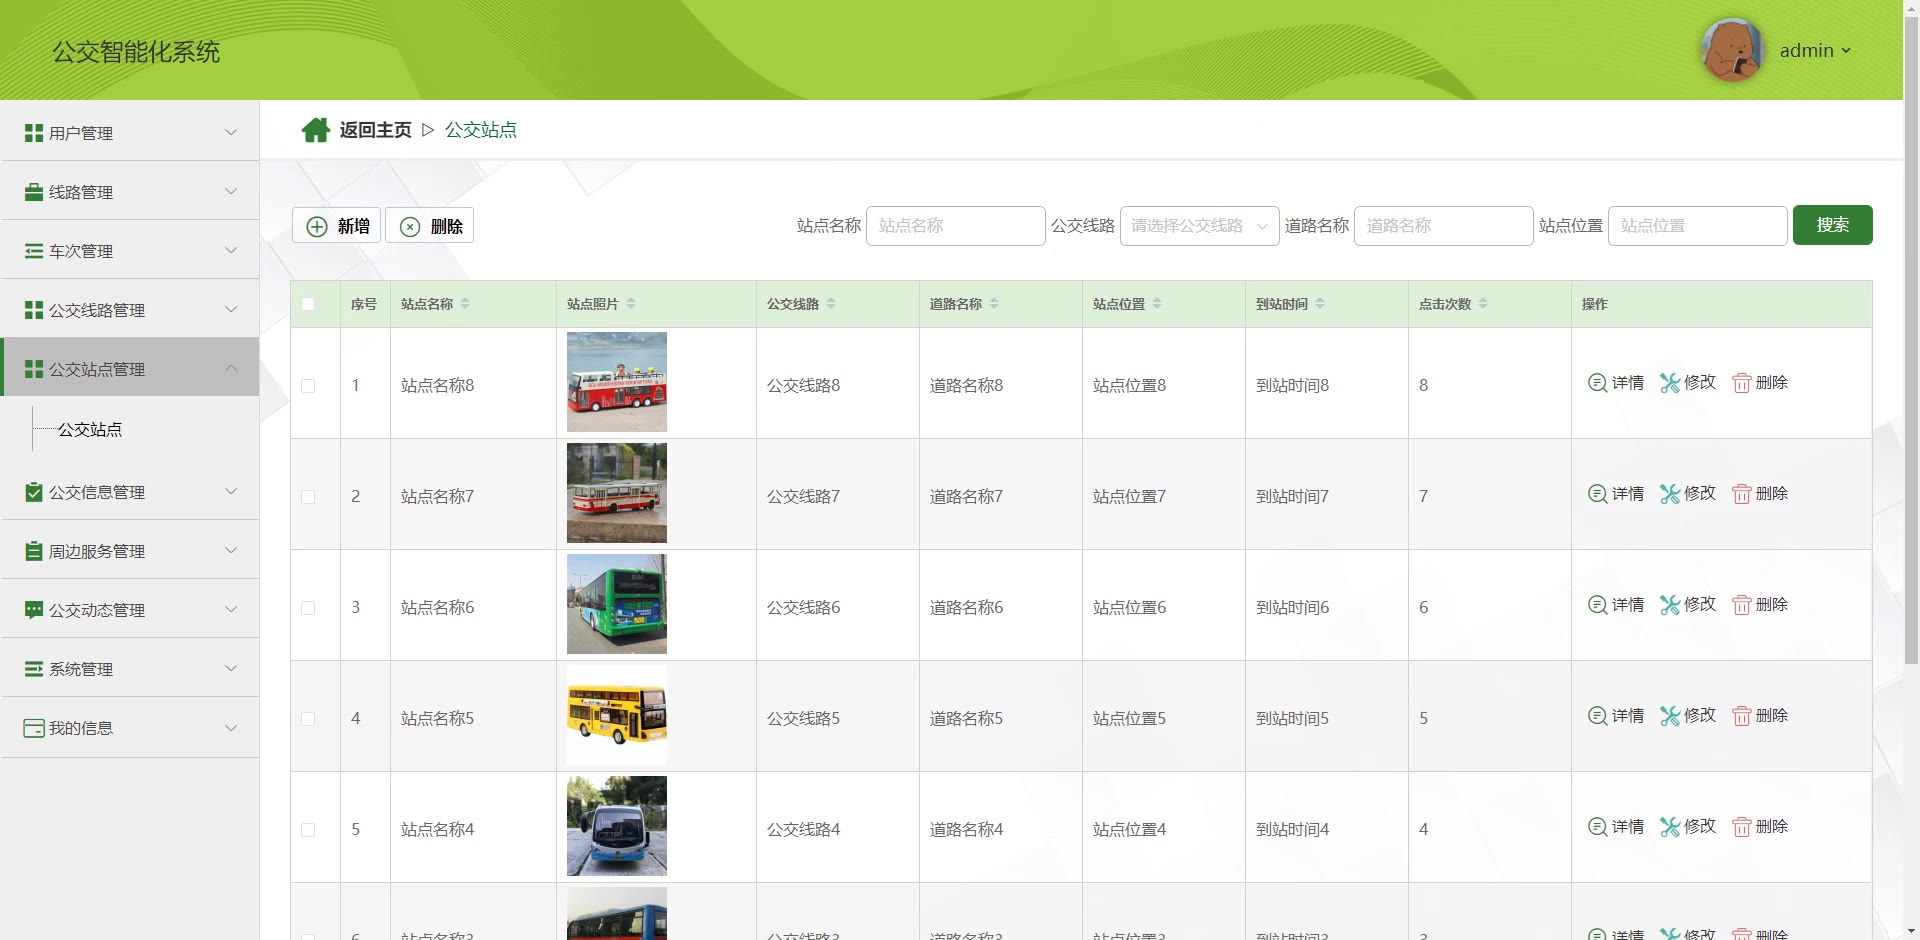Click the trash 删除 icon for 站点名称5

click(1742, 716)
